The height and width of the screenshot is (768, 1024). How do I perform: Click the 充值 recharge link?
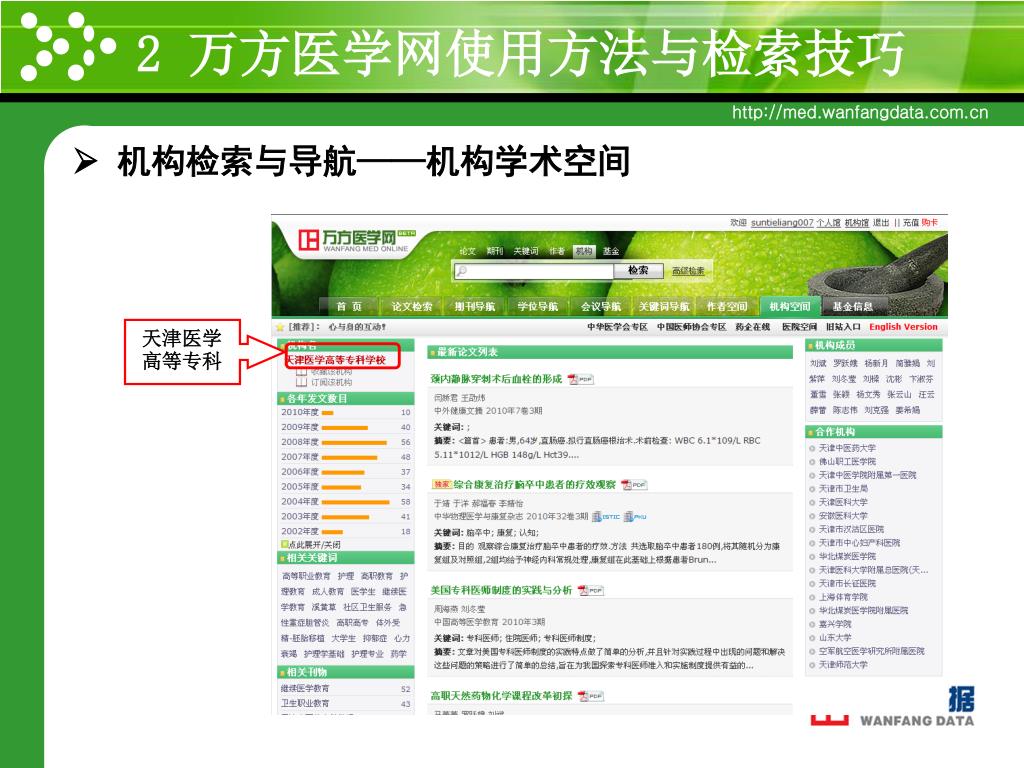(x=911, y=223)
